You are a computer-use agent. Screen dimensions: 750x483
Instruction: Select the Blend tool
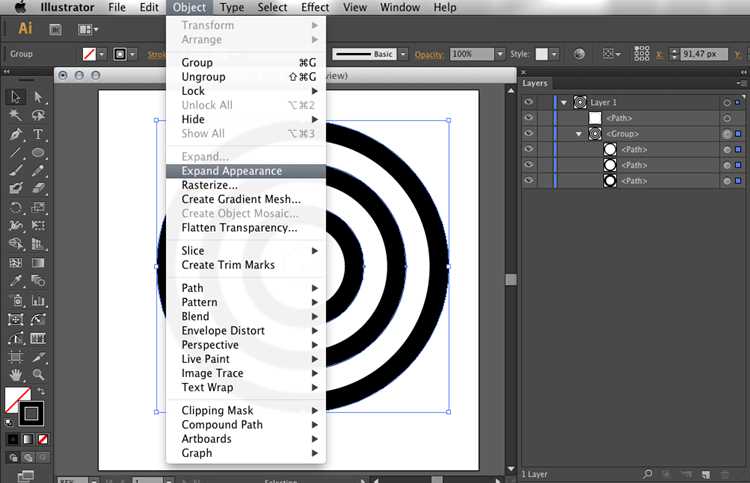38,281
